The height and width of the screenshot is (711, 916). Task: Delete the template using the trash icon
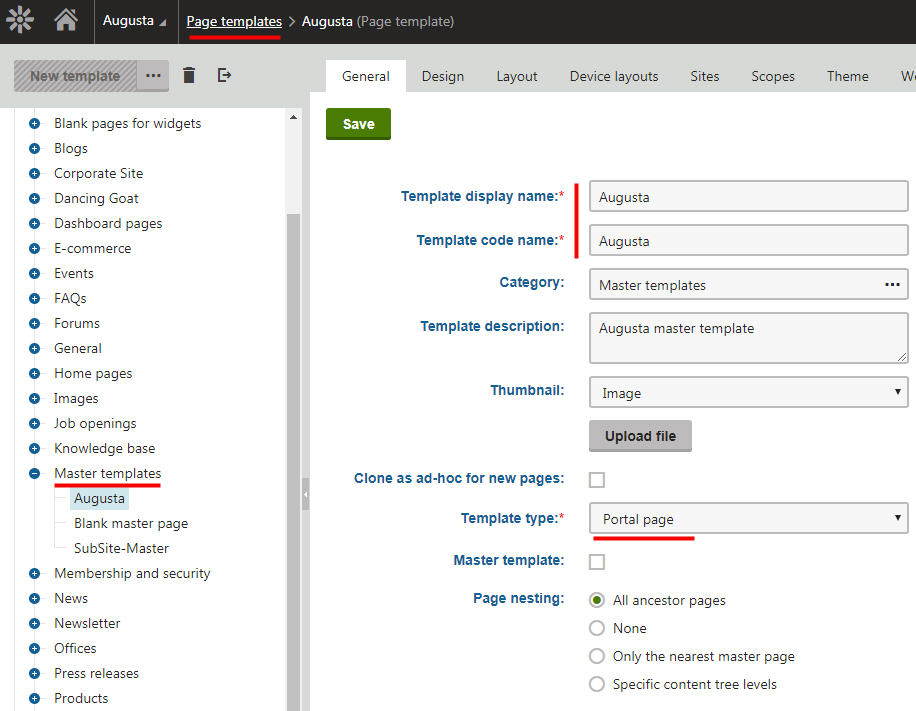coord(189,74)
